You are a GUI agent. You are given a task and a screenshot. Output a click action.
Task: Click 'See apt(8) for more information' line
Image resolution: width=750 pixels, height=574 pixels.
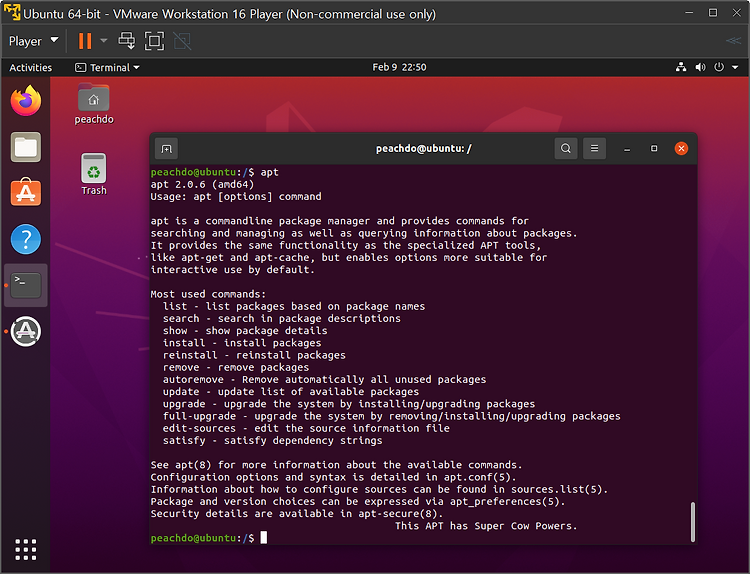(336, 465)
